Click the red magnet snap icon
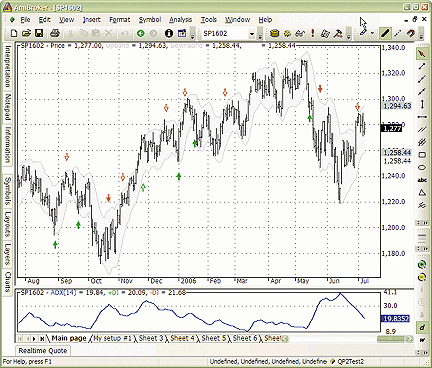 [x=411, y=33]
